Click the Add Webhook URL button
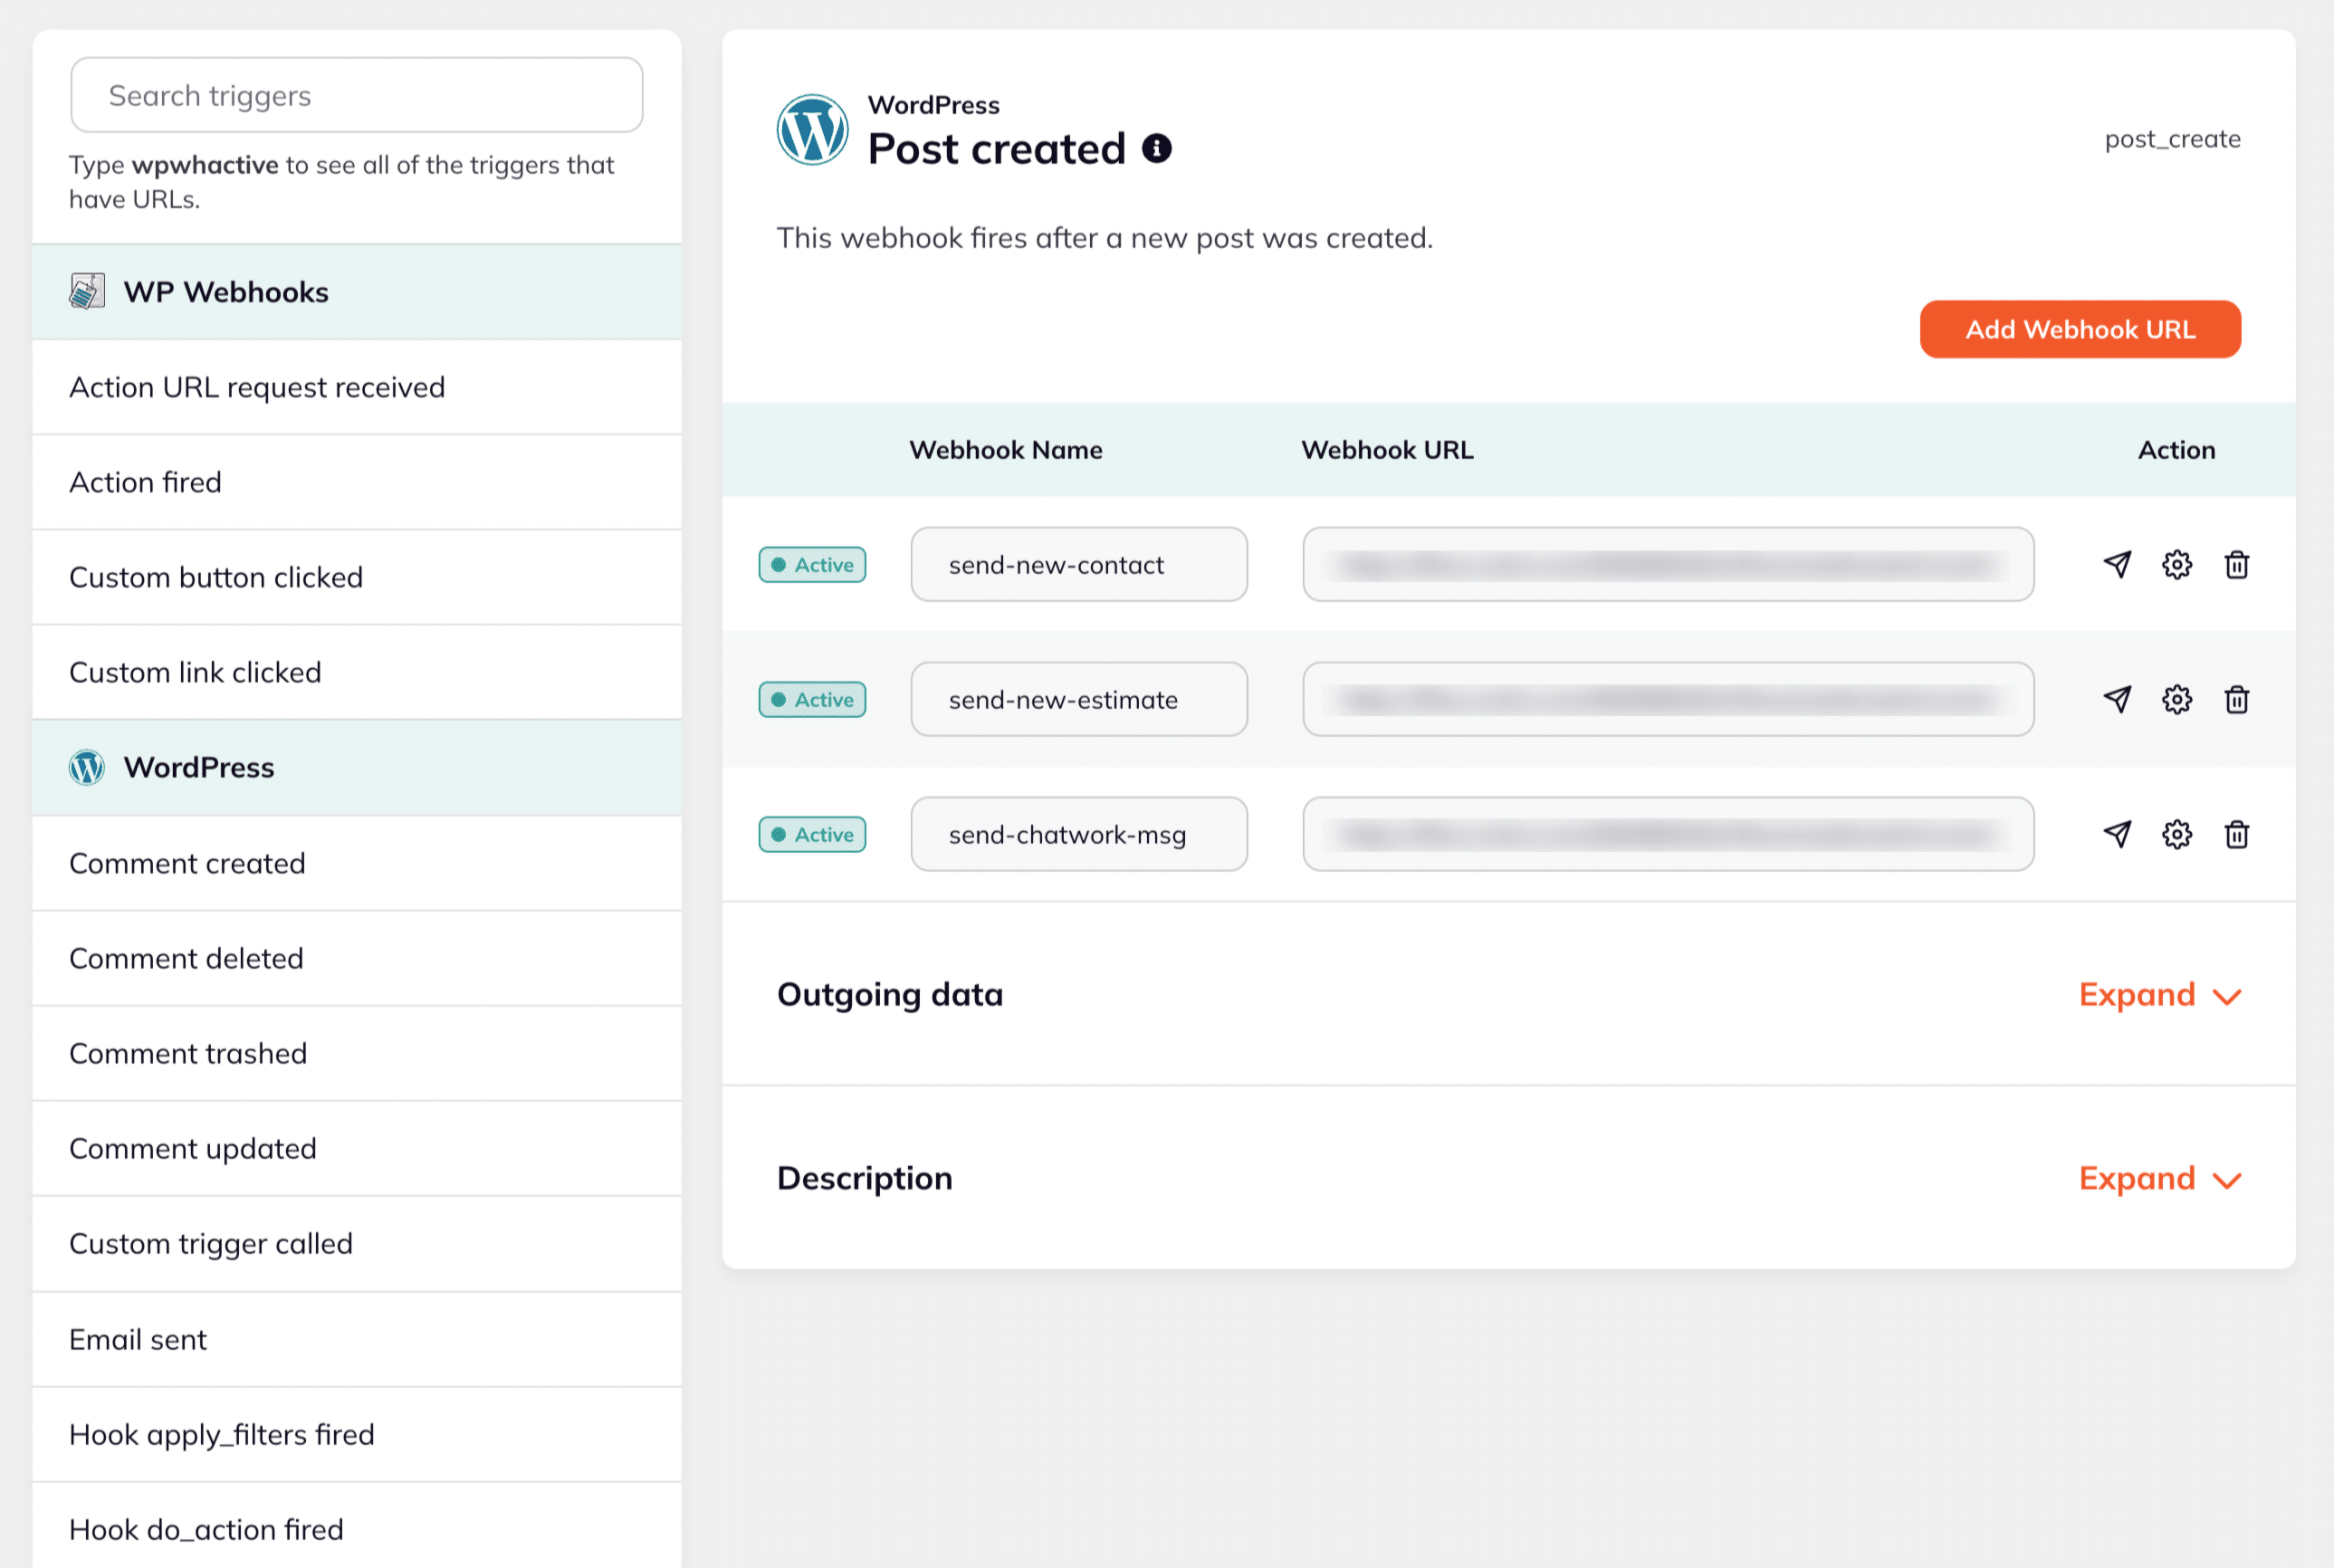This screenshot has width=2334, height=1568. tap(2079, 329)
